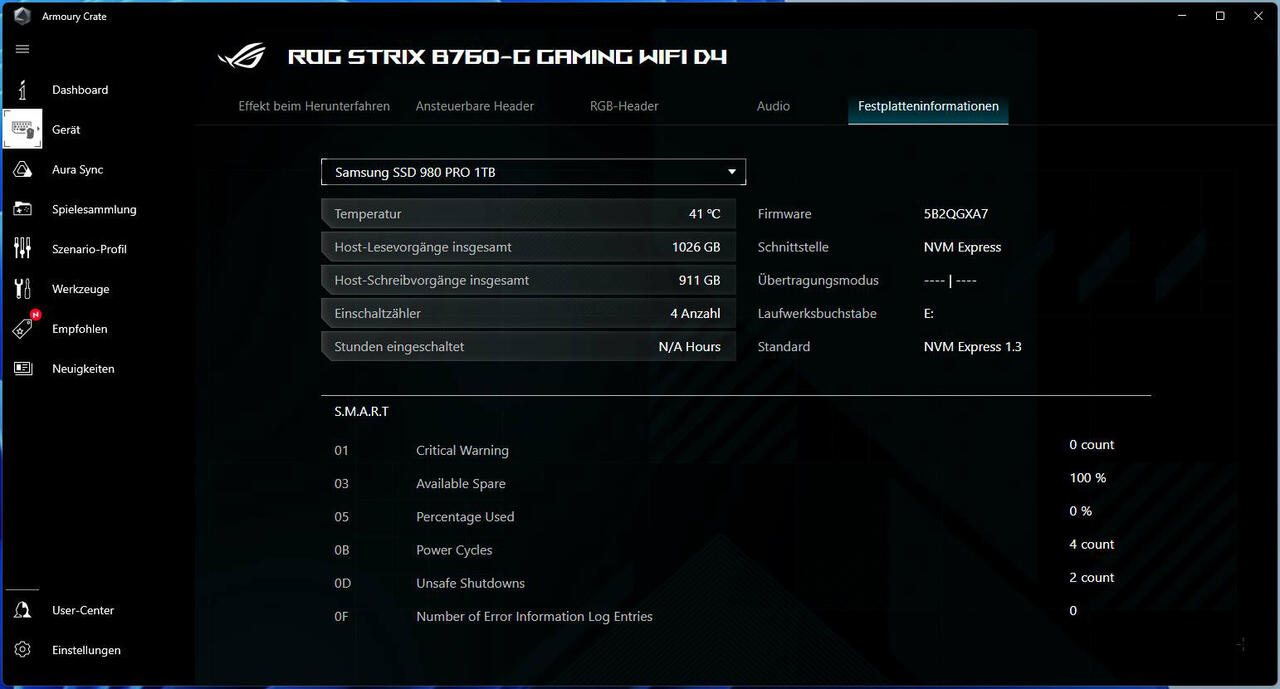Image resolution: width=1280 pixels, height=689 pixels.
Task: Click the ROG STRIX B760-G GAMING WIFI D4 title
Action: [507, 56]
